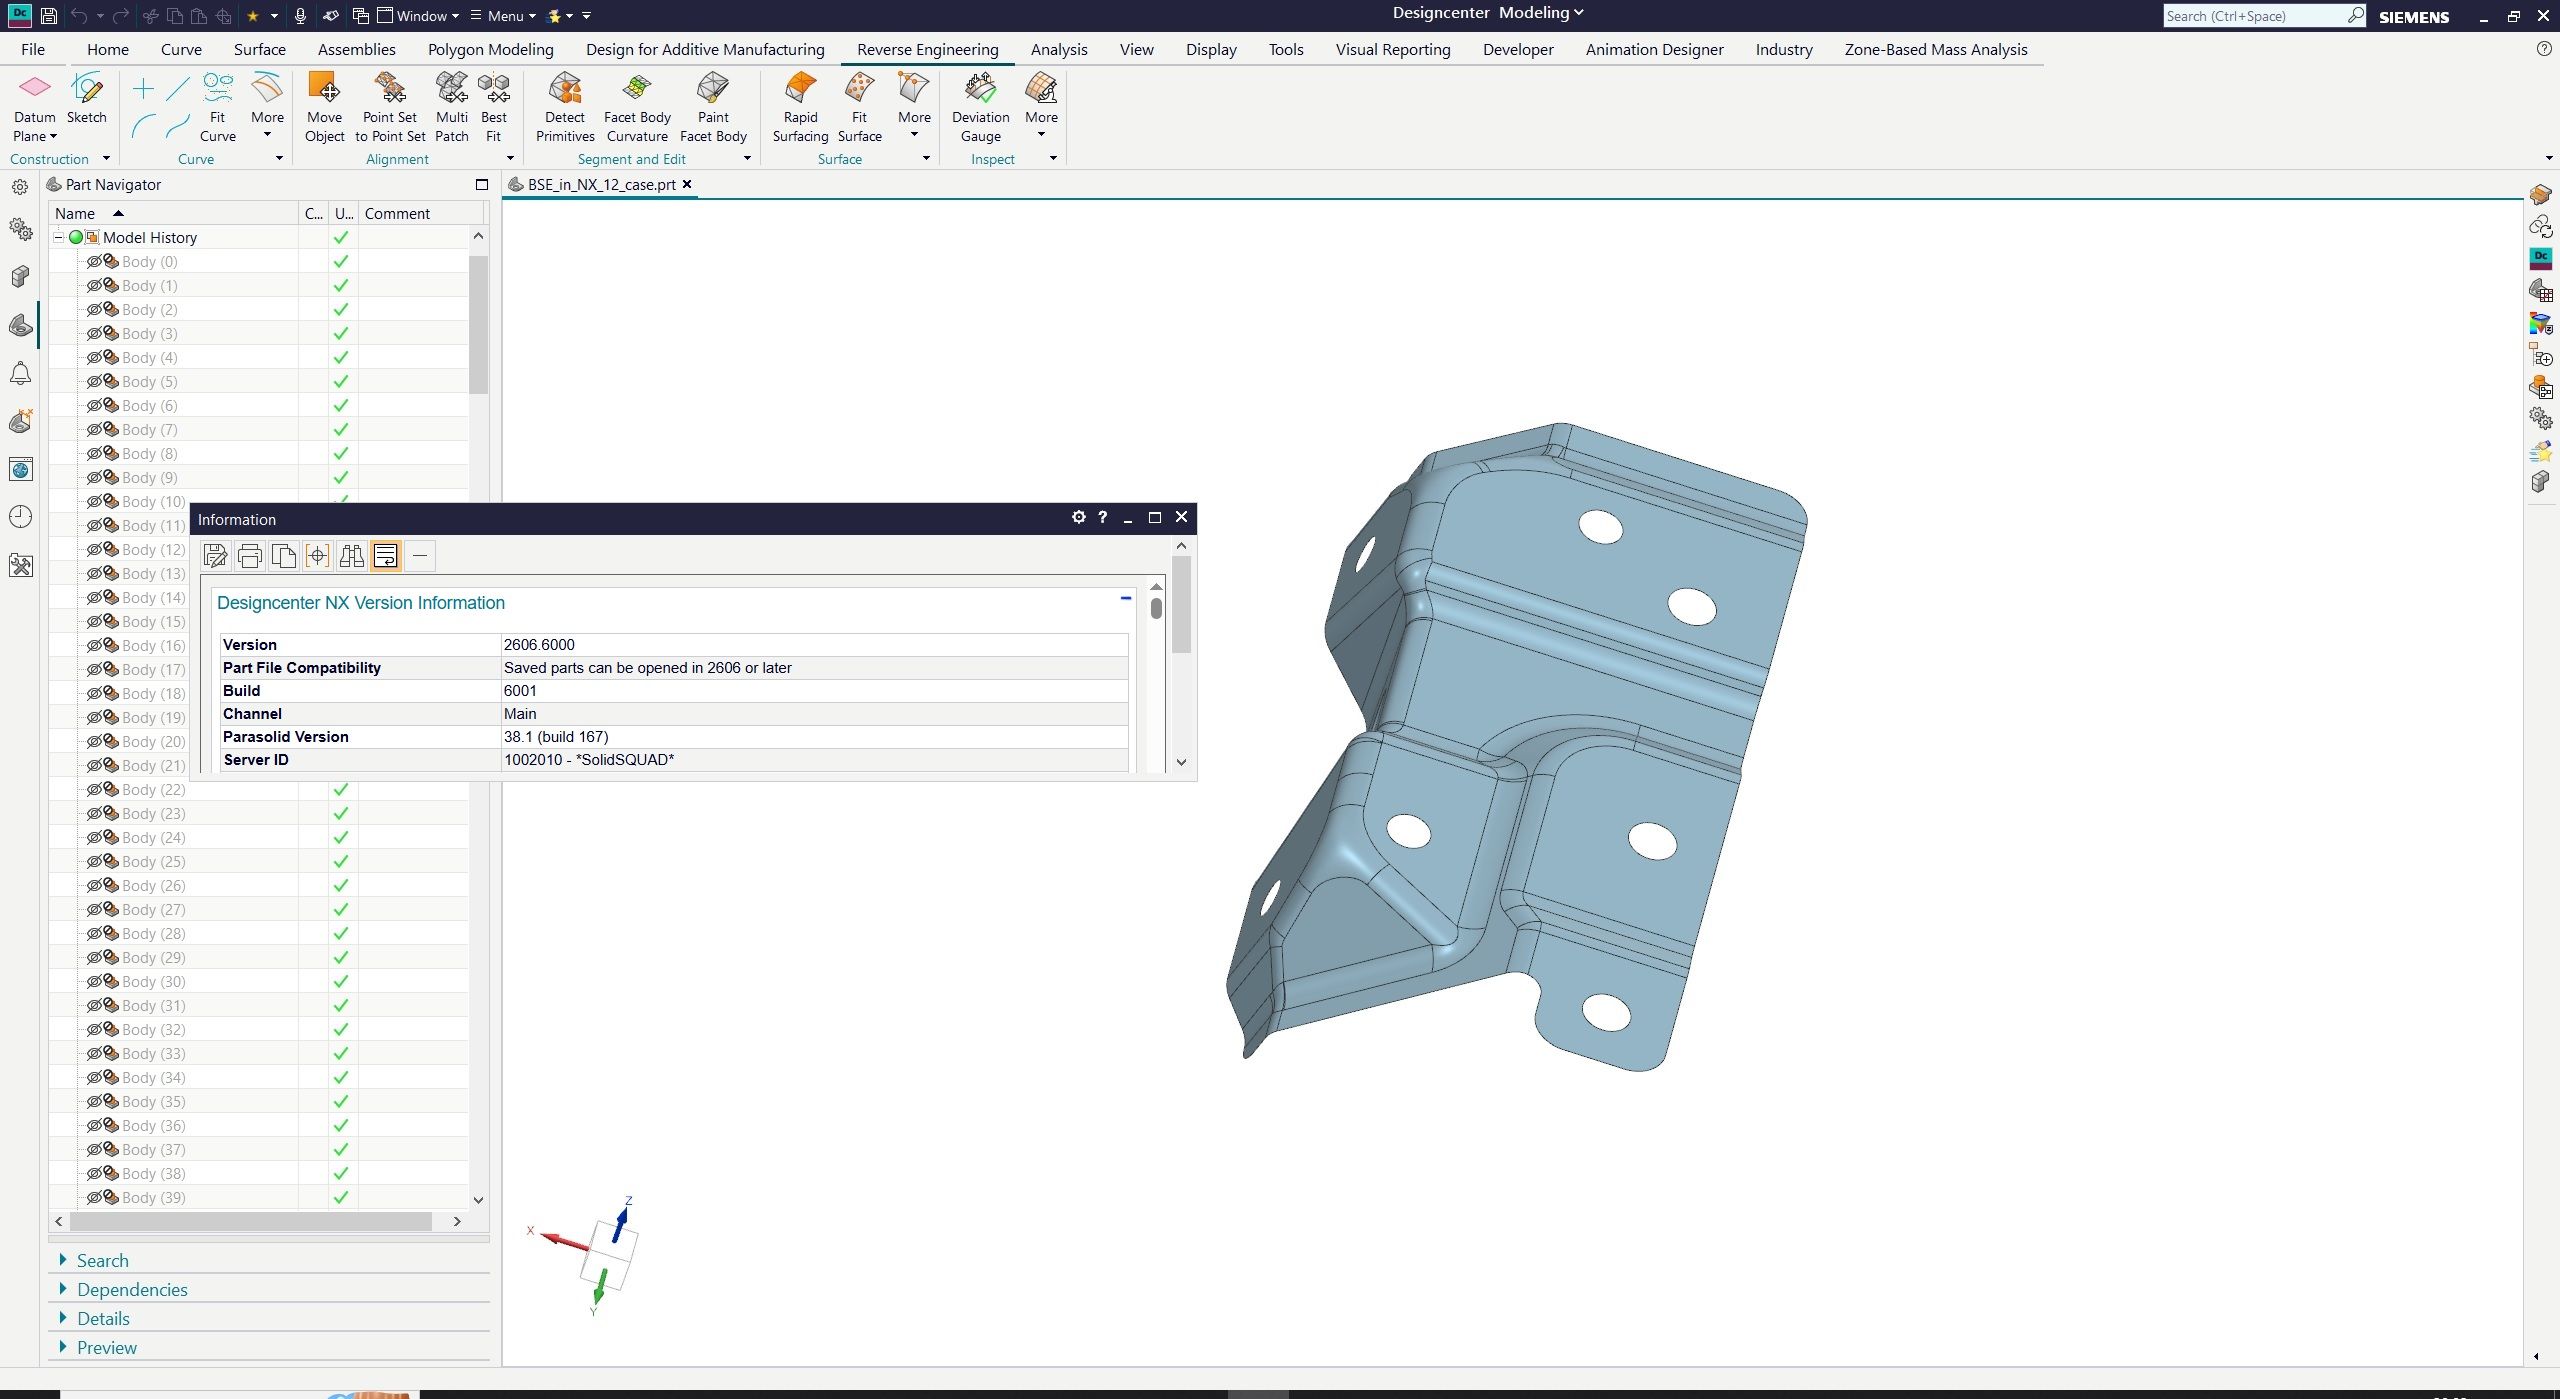Maximize the Part Navigator panel
The image size is (2560, 1399).
481,184
